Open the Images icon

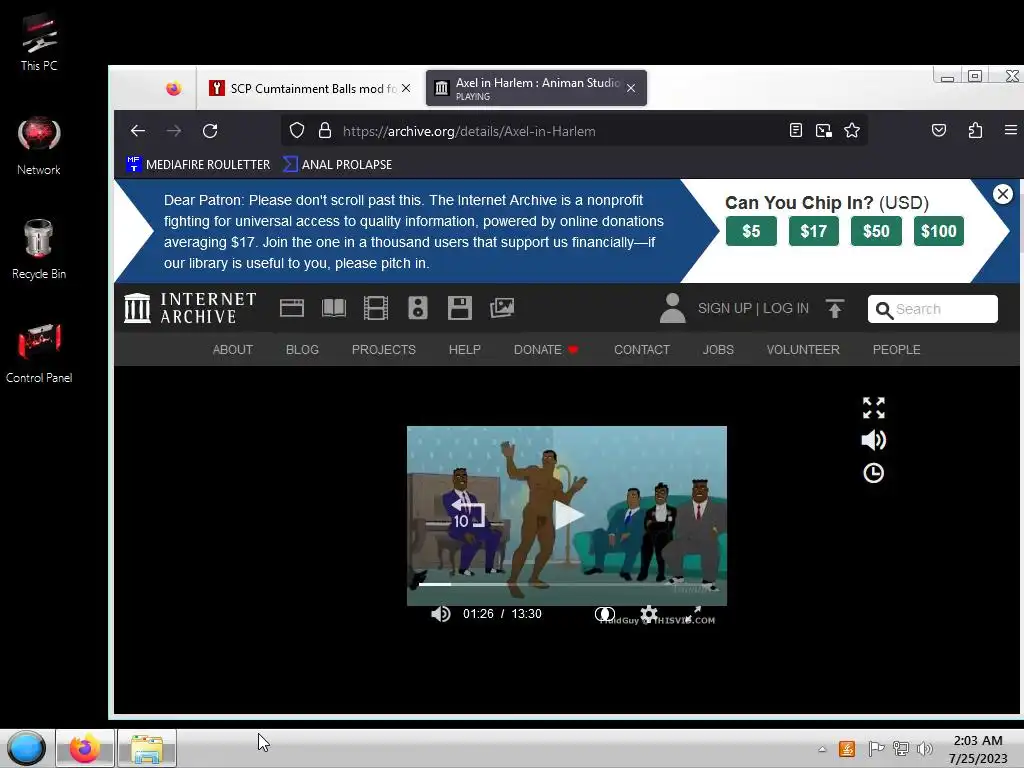pyautogui.click(x=502, y=308)
